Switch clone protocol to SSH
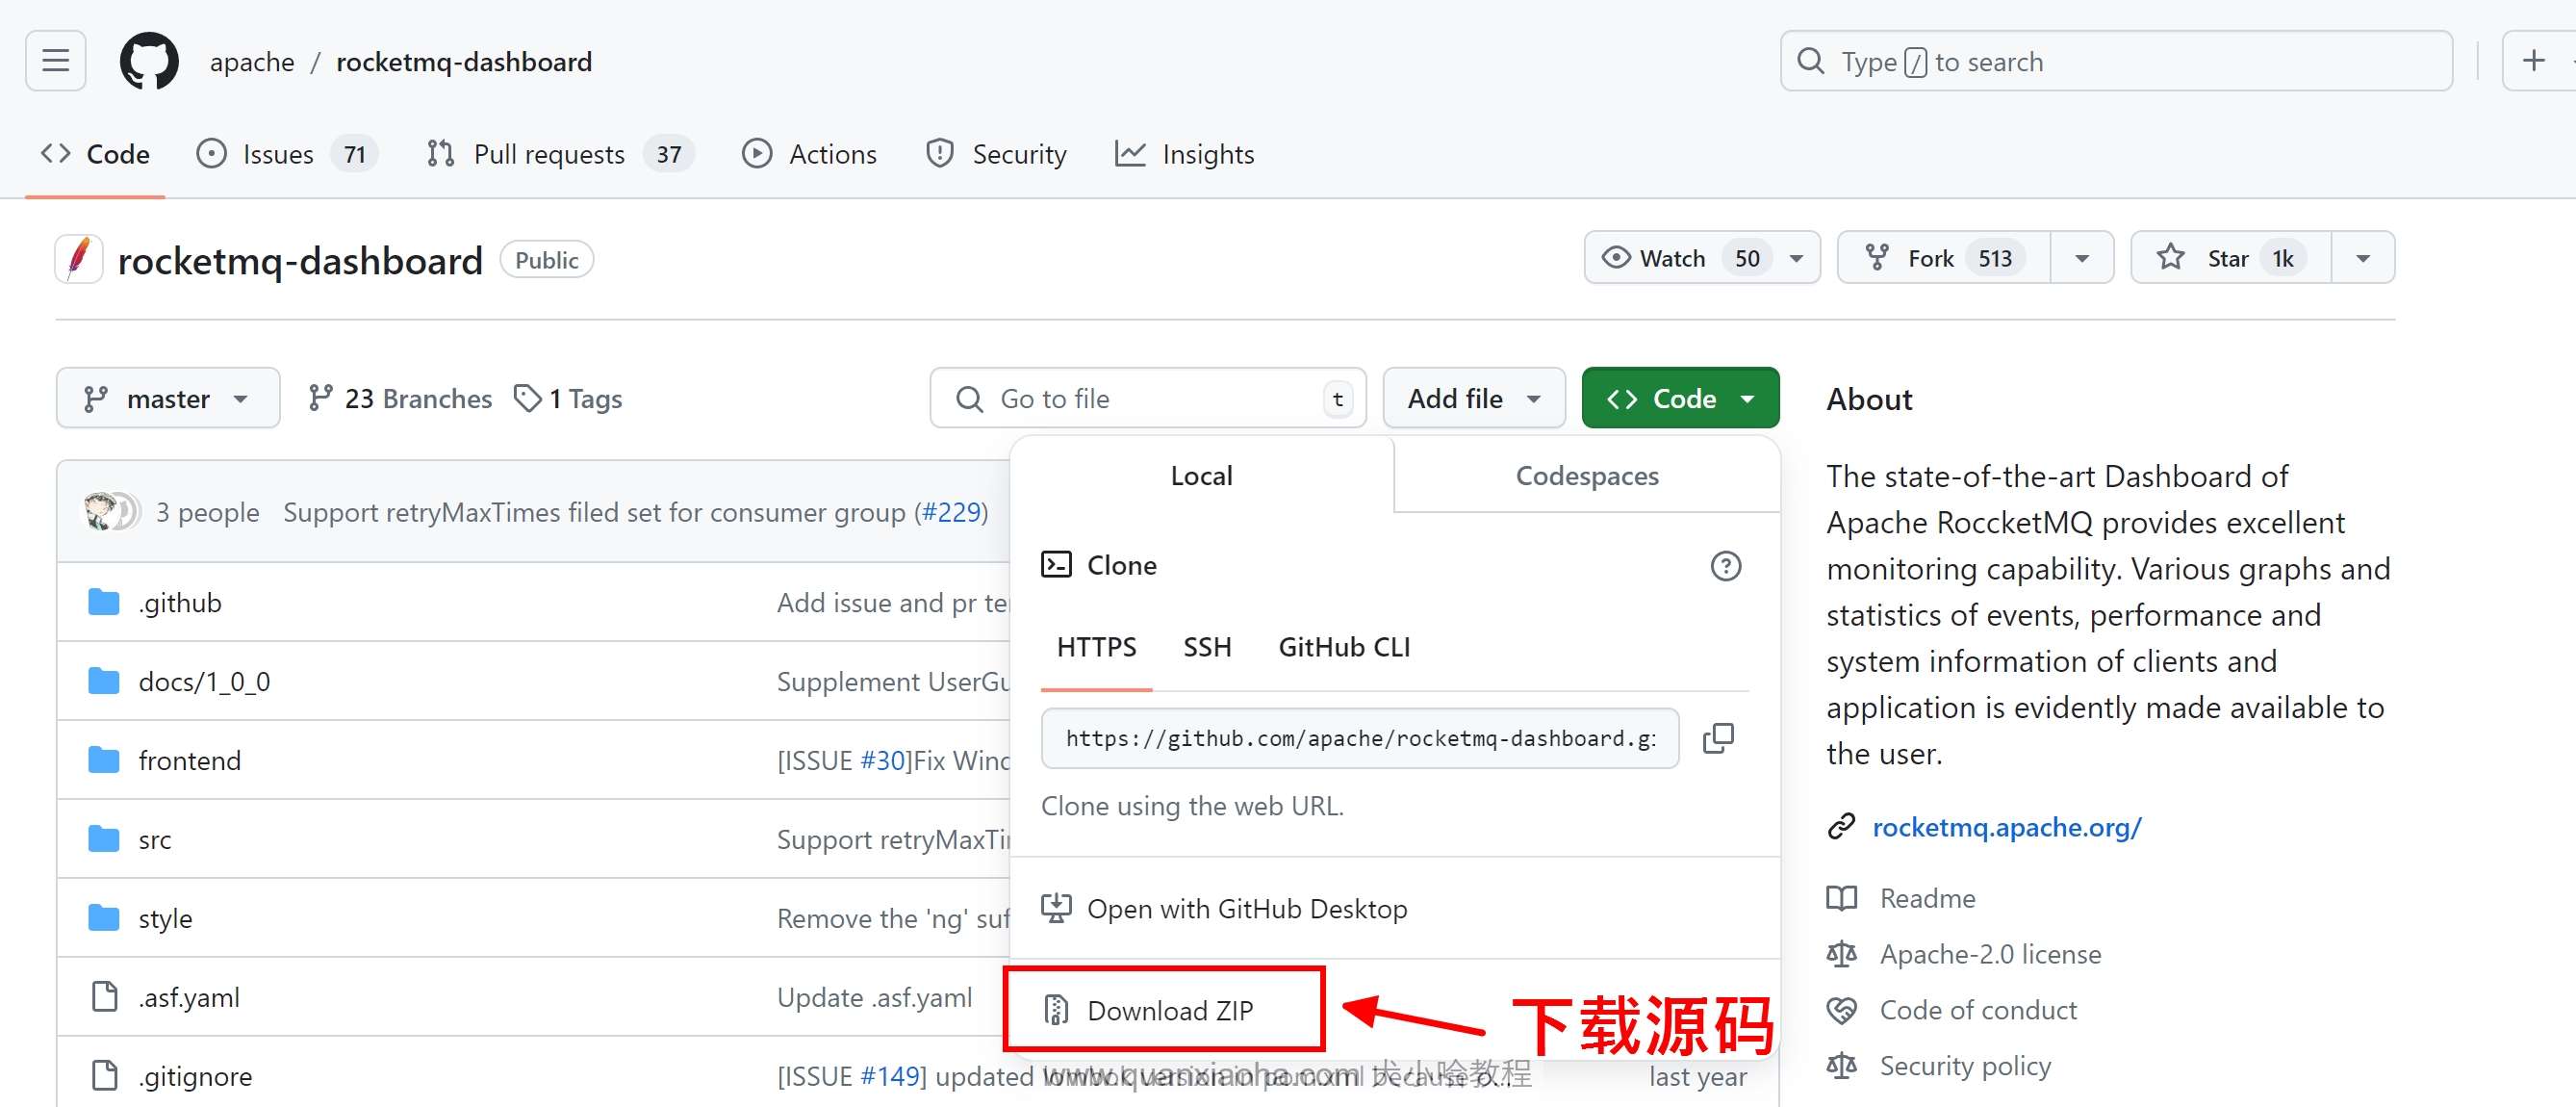 [1207, 647]
